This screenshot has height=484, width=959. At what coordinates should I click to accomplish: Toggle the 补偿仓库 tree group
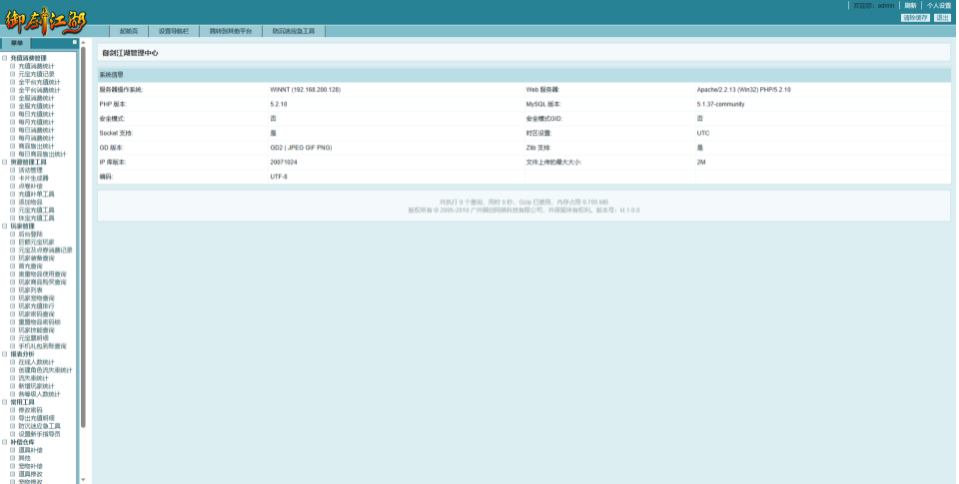(x=5, y=442)
